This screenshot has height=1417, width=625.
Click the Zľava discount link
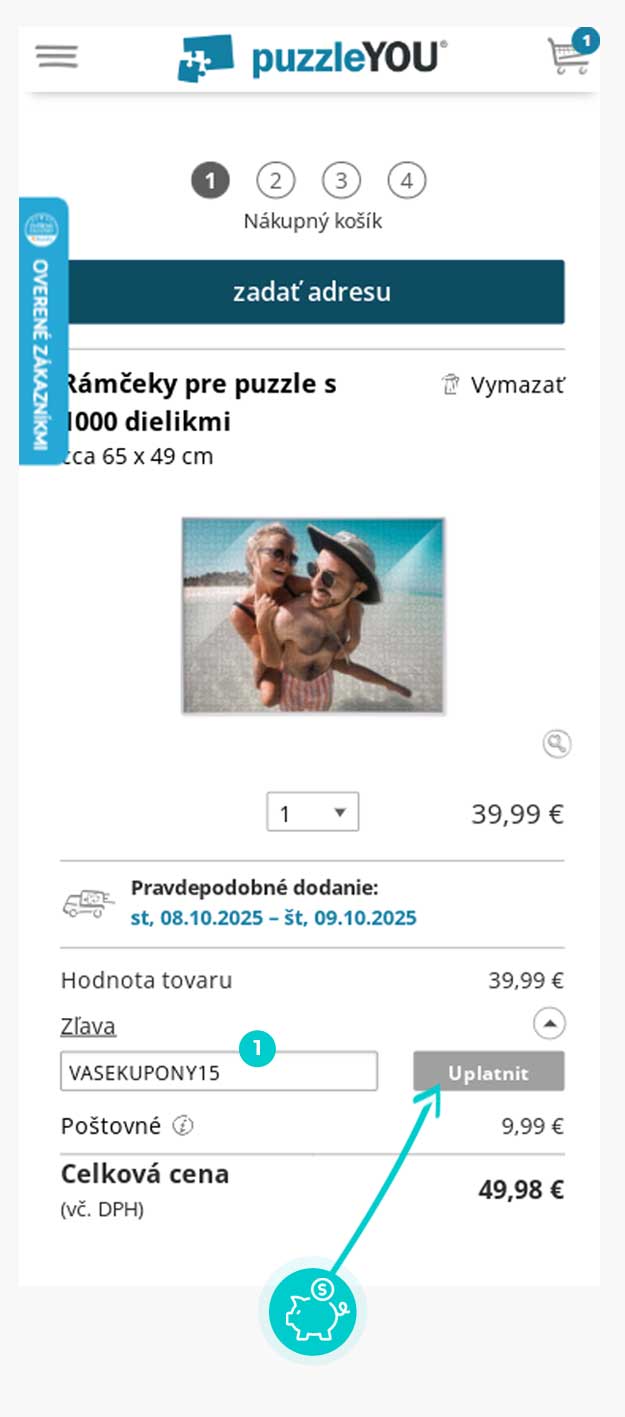click(x=88, y=1026)
